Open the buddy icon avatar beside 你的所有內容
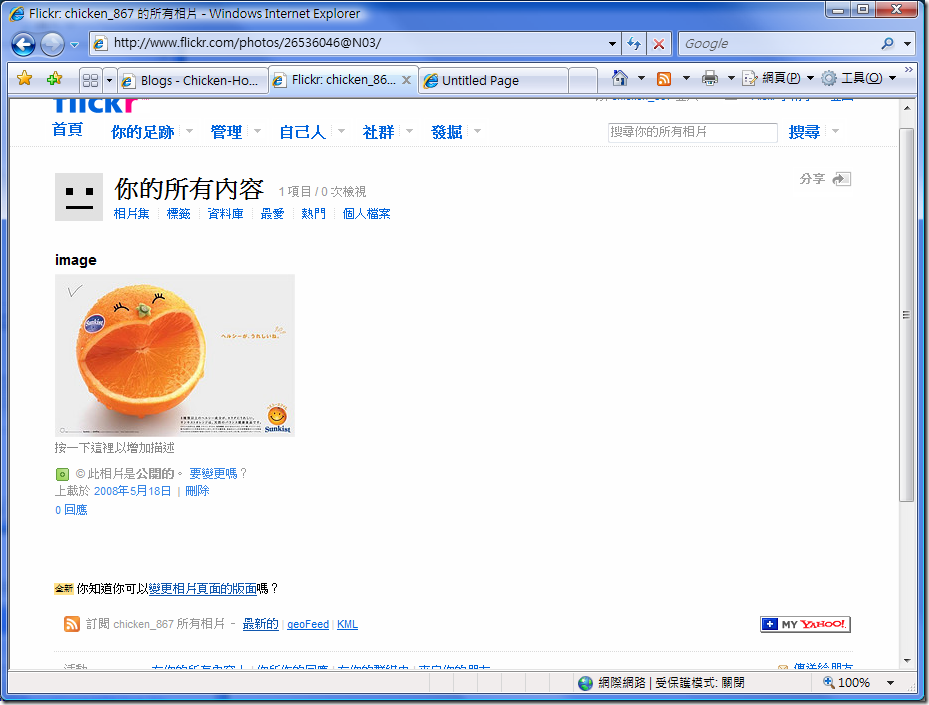This screenshot has width=929, height=705. pos(78,196)
